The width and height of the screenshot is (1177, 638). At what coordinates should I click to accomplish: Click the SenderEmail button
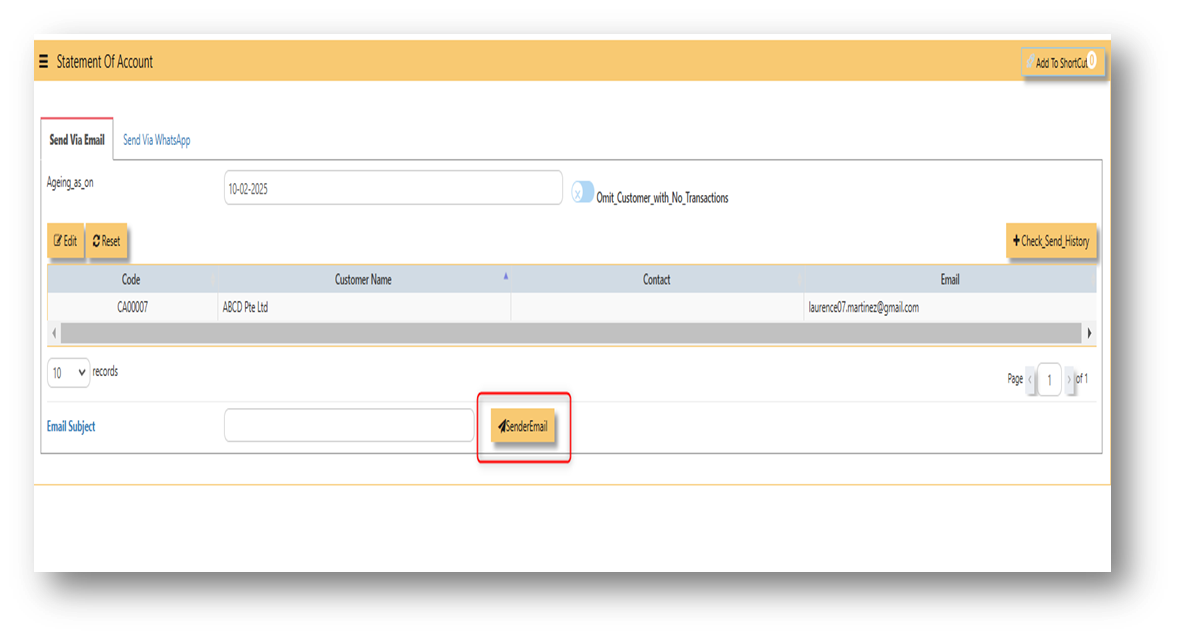523,426
